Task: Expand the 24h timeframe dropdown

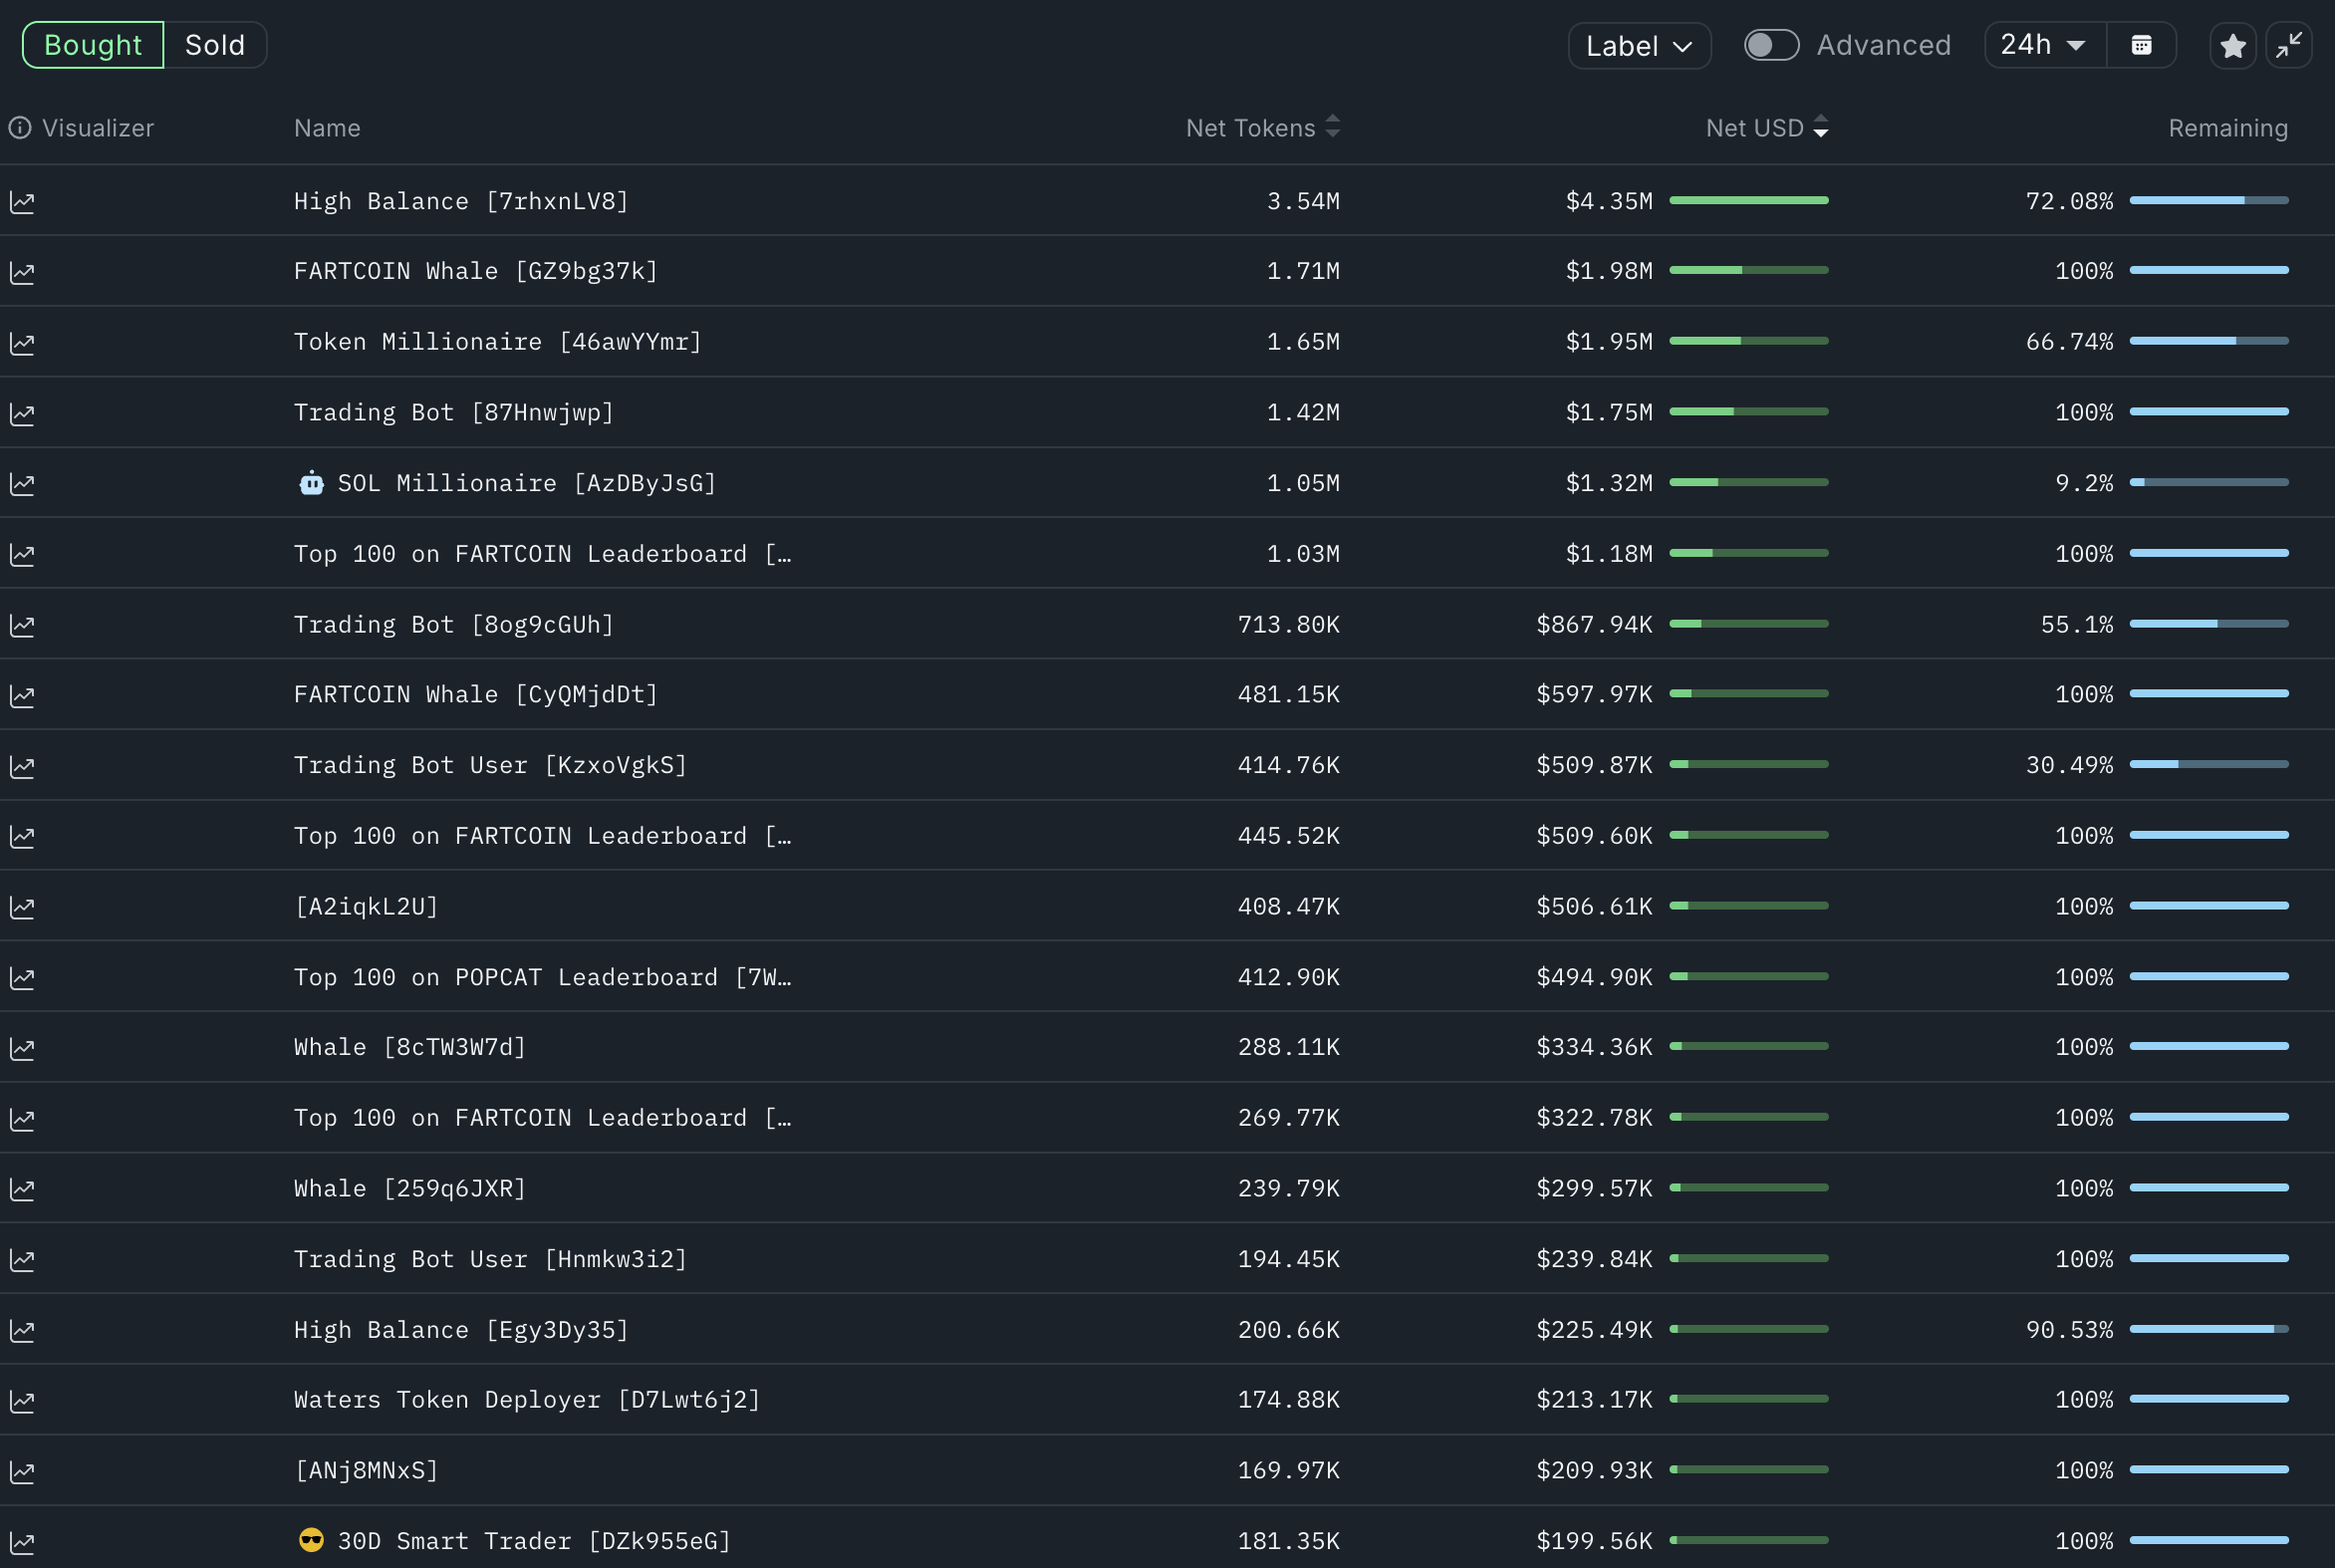Action: (x=2043, y=46)
